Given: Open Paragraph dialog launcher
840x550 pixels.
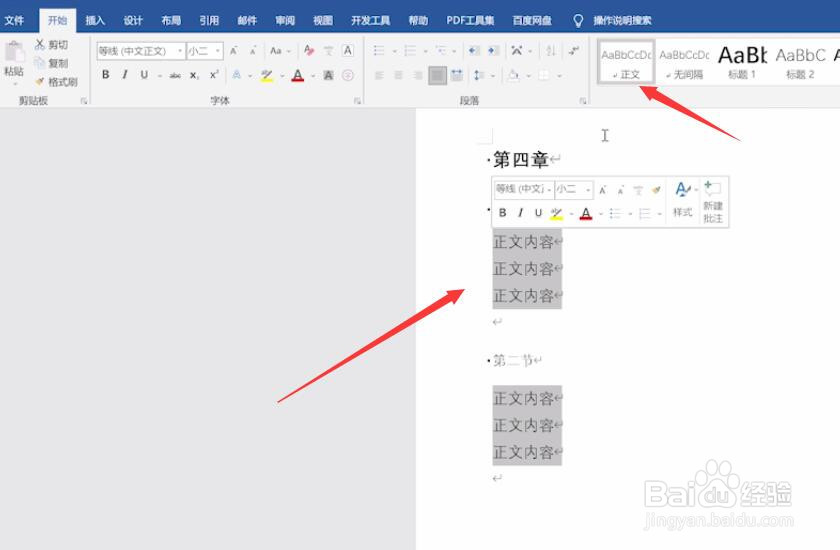Looking at the screenshot, I should pos(583,101).
